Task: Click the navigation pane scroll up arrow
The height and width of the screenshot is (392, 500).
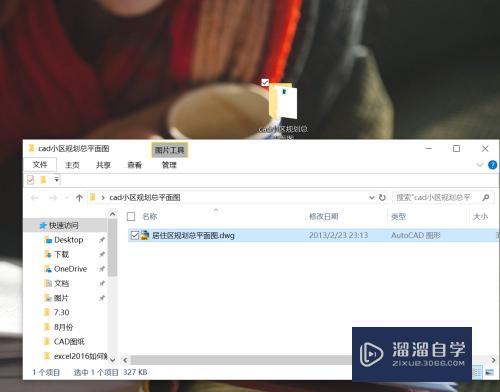Action: tap(113, 214)
